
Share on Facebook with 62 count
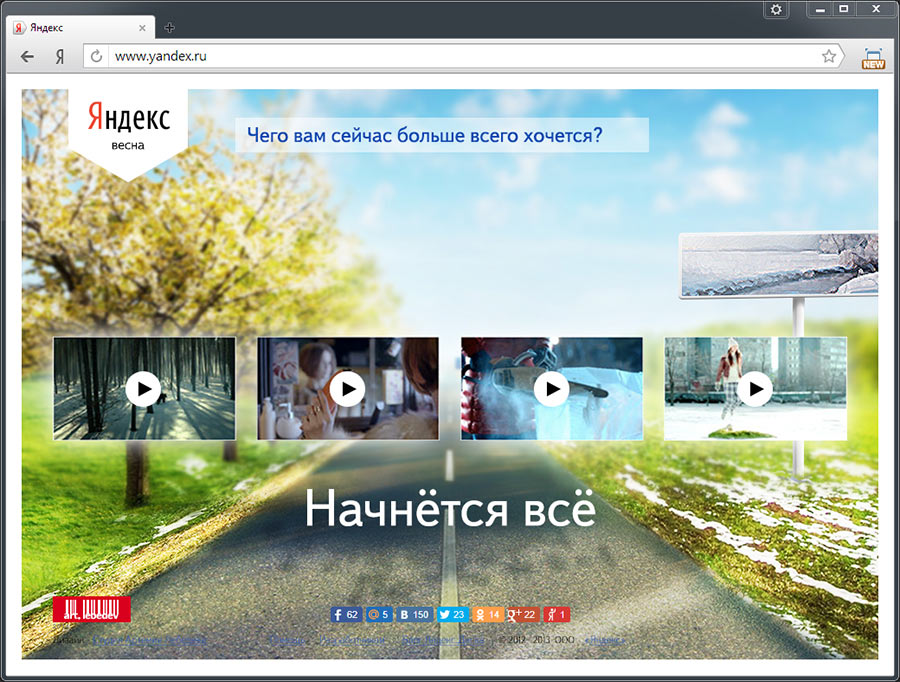346,615
